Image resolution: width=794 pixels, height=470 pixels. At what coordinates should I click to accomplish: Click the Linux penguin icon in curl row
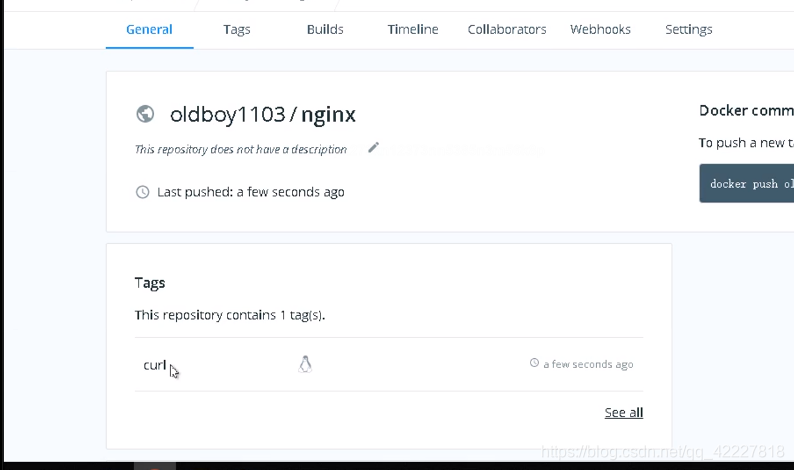(305, 364)
